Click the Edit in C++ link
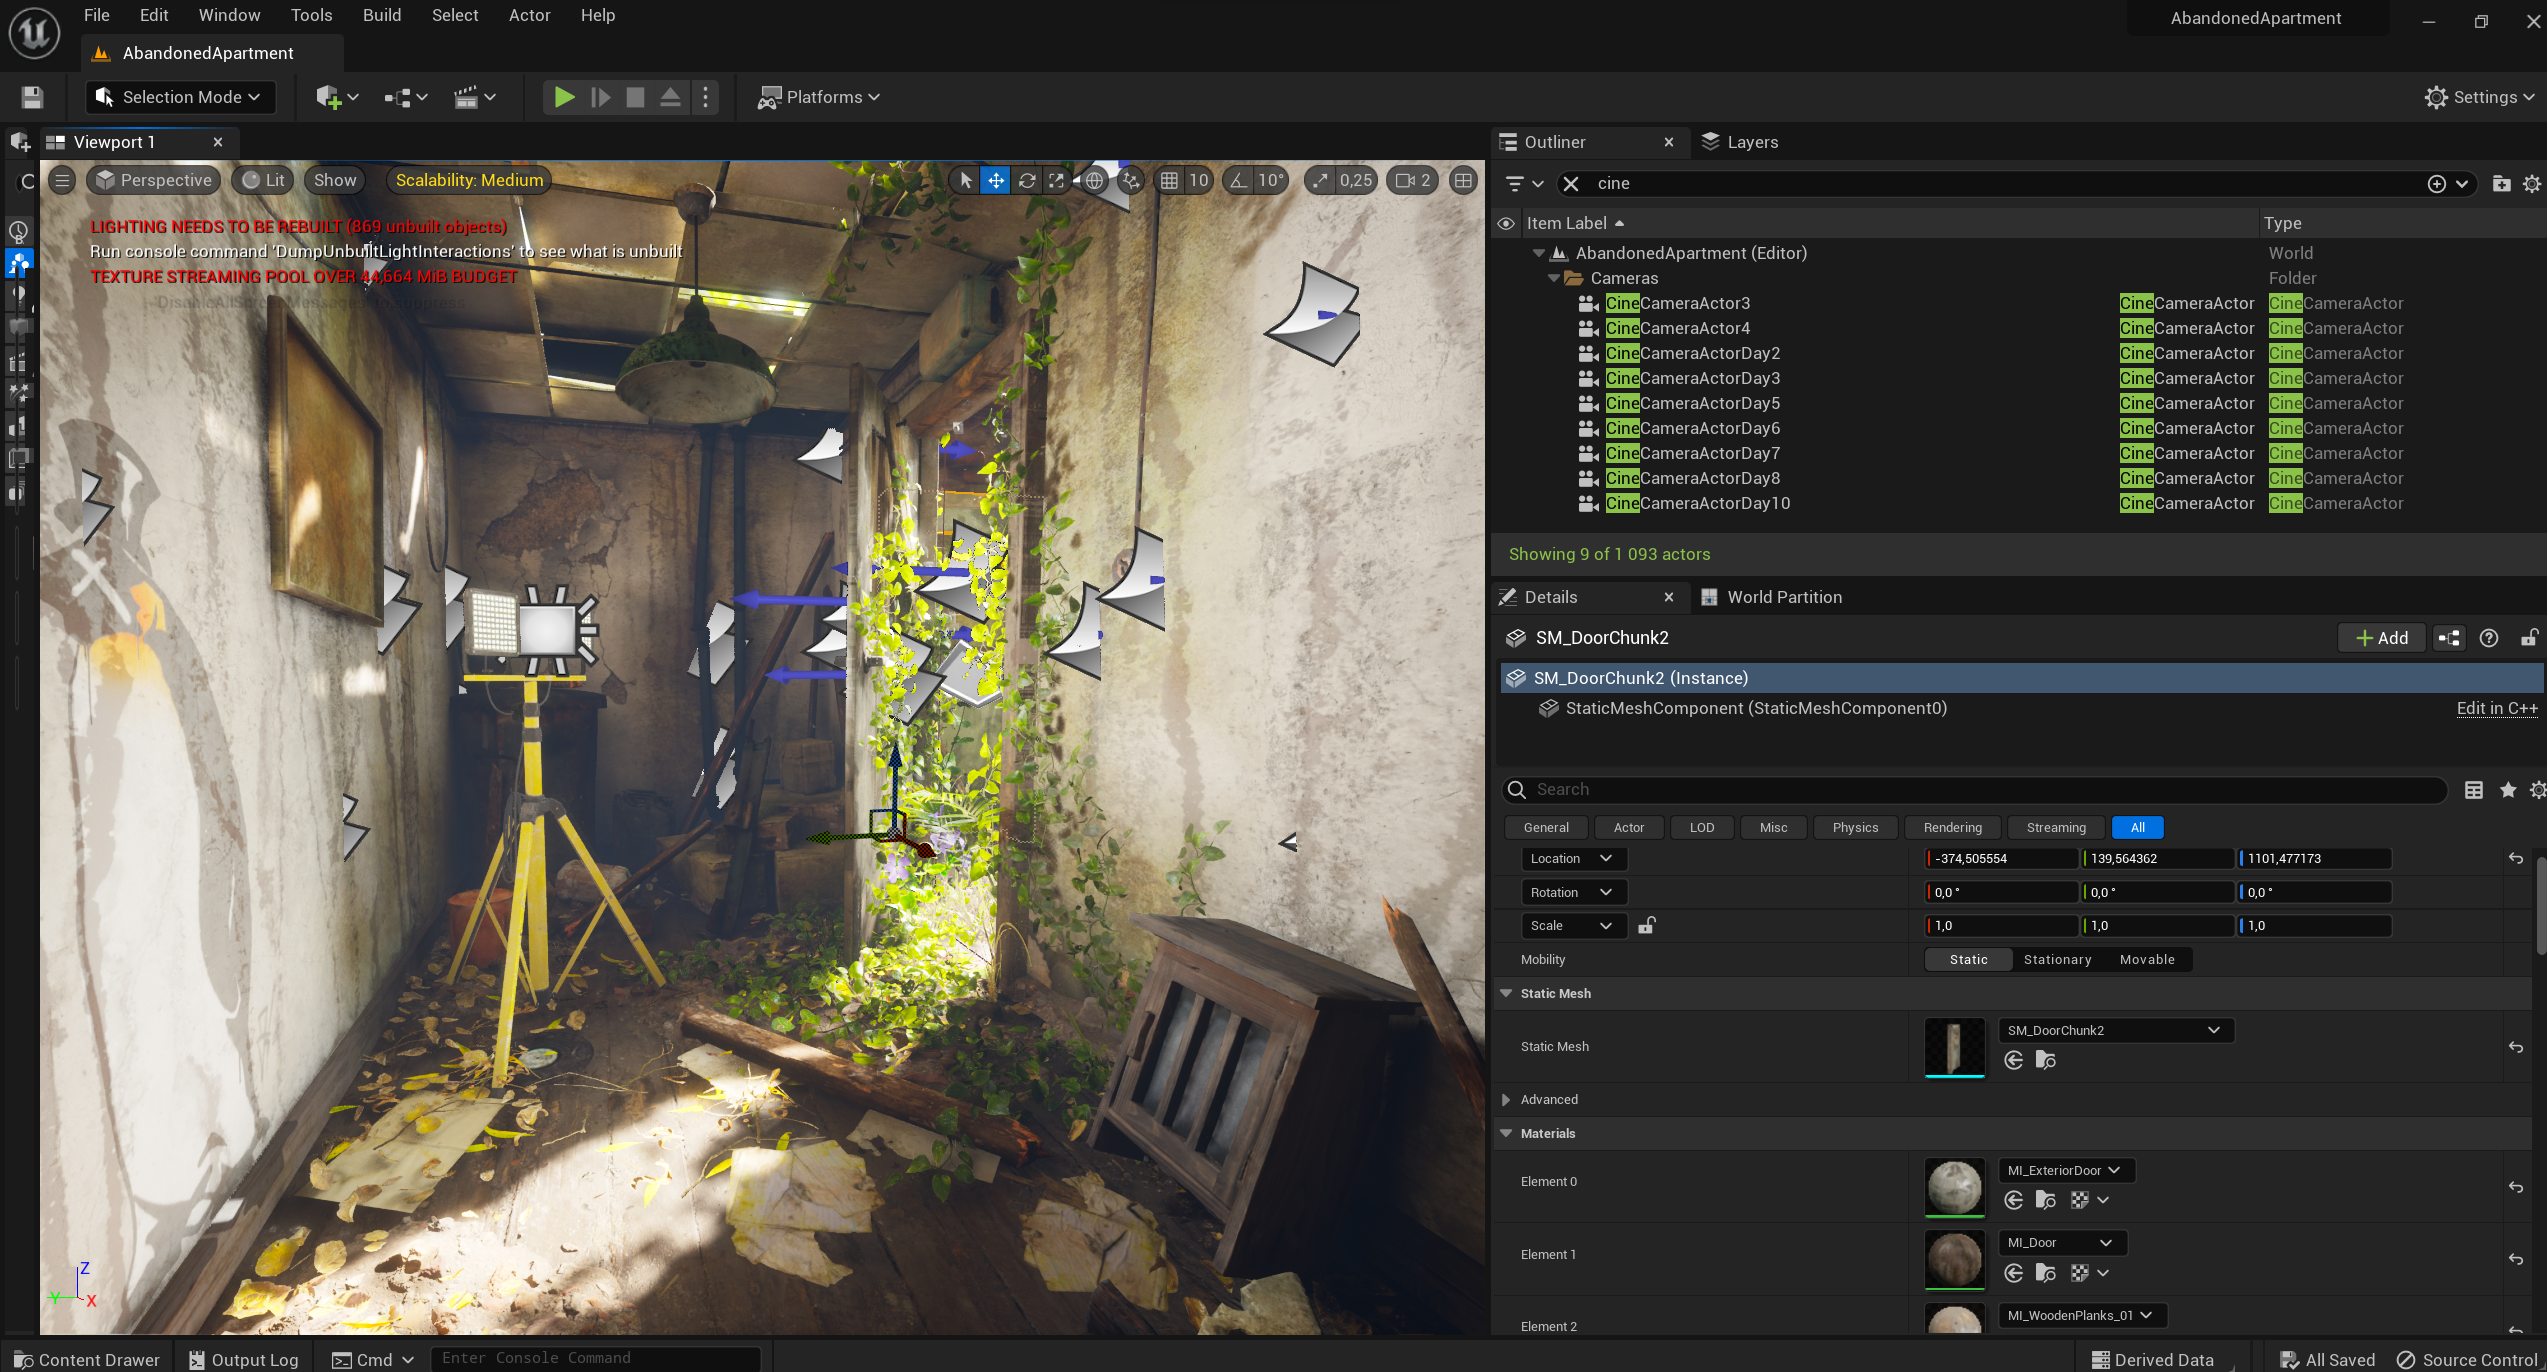2547x1372 pixels. click(2496, 708)
